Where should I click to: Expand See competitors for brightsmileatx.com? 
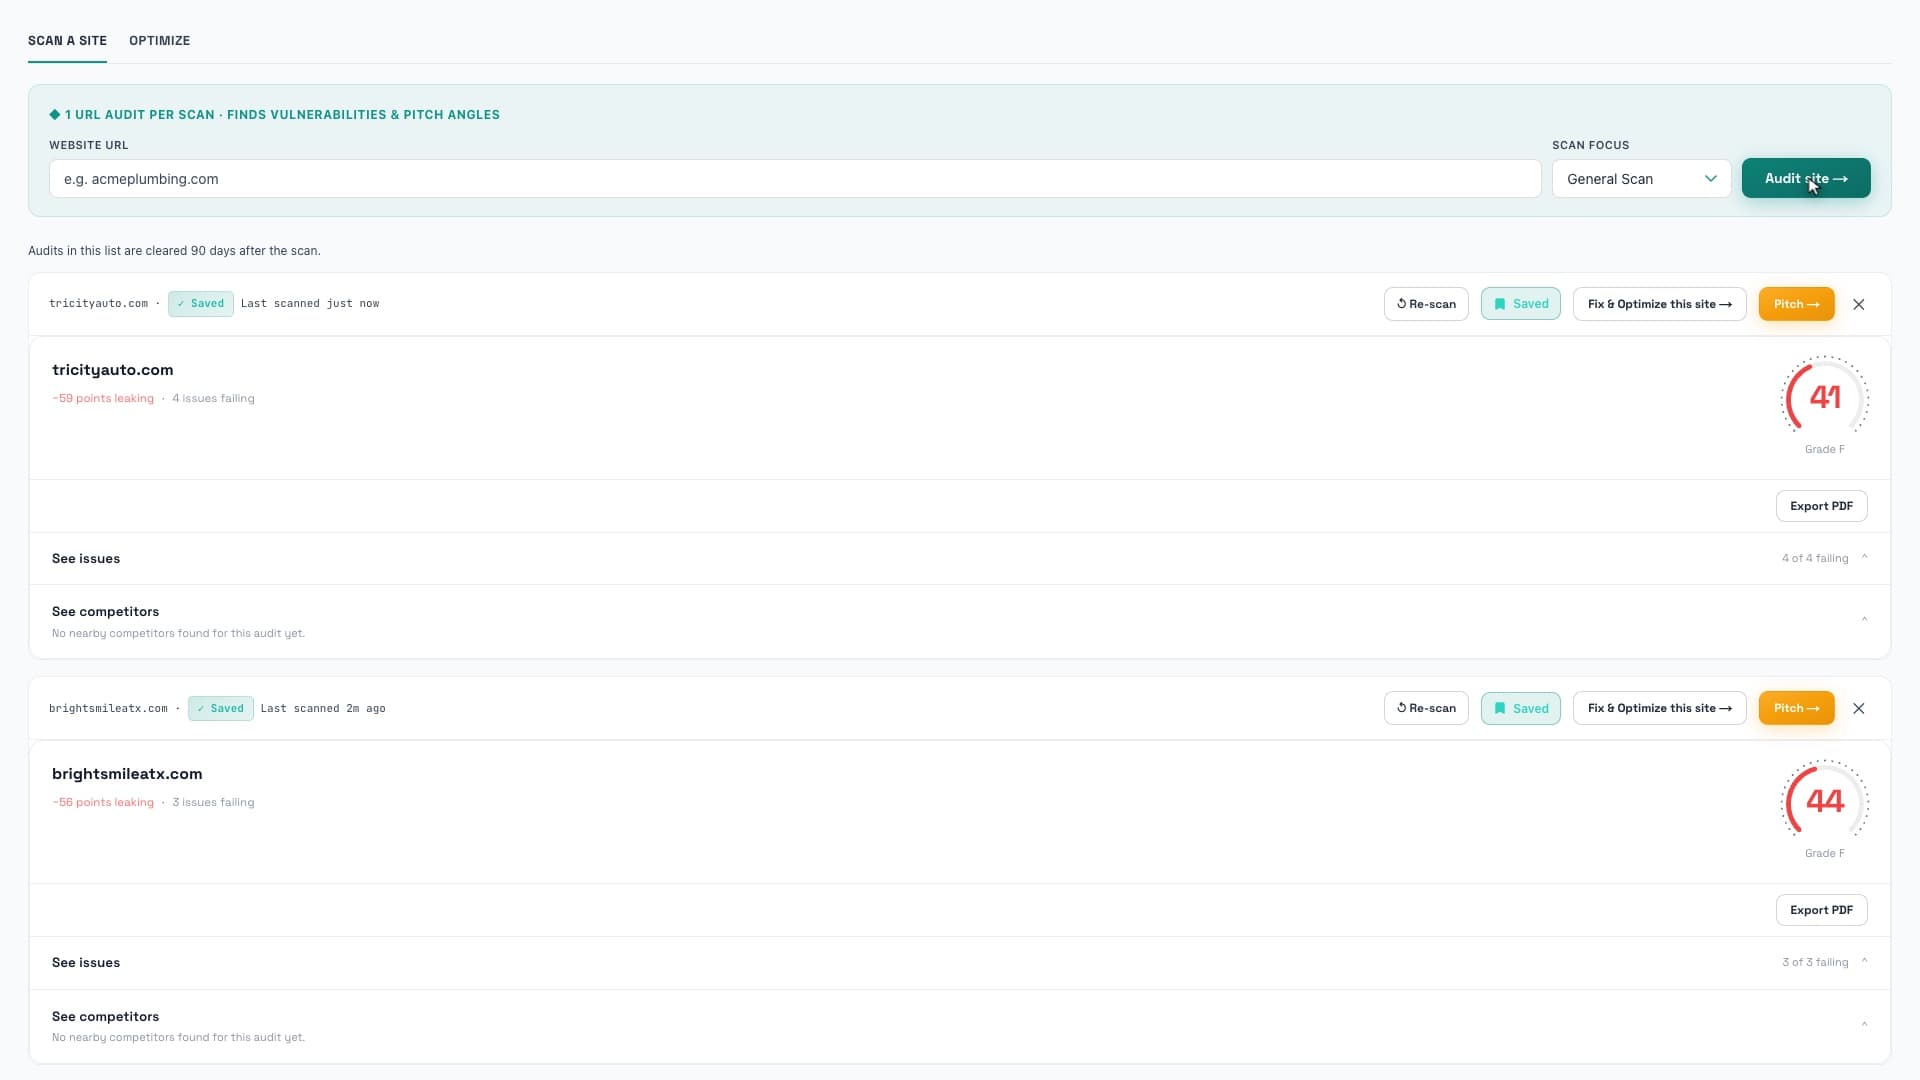[960, 1026]
